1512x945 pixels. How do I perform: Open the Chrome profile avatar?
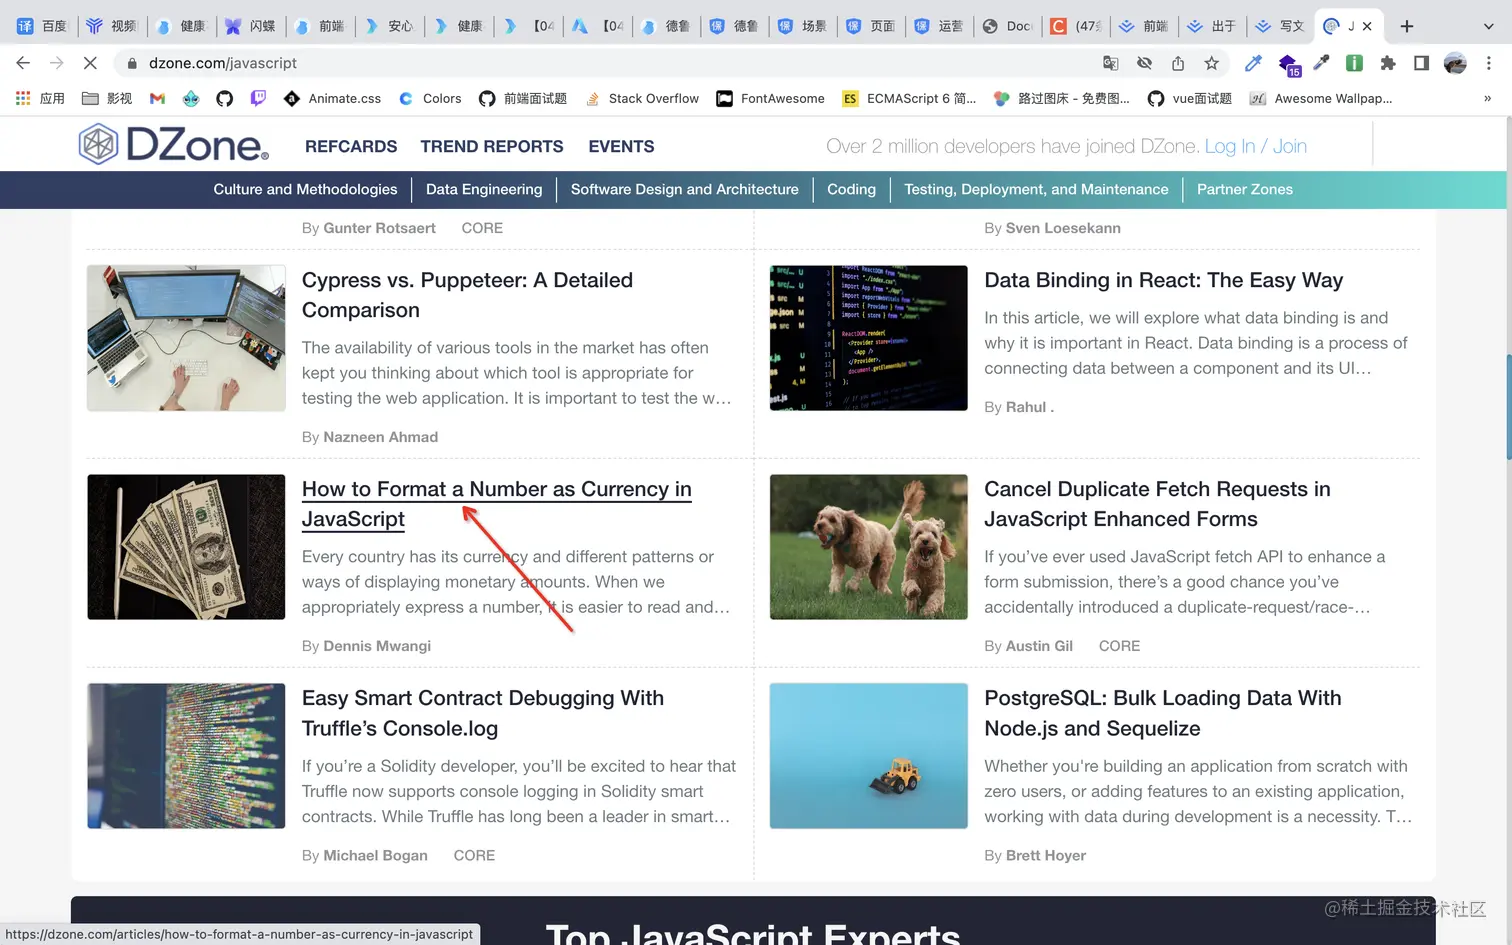coord(1455,63)
